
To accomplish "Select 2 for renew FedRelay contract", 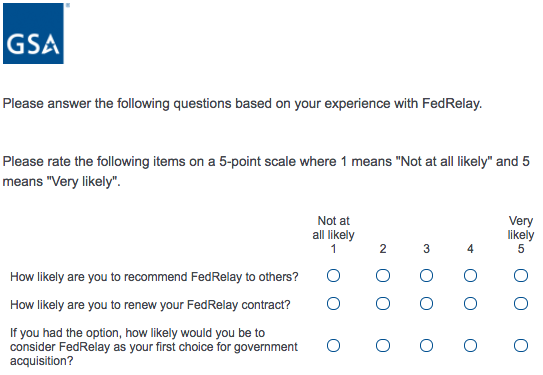I will (383, 304).
